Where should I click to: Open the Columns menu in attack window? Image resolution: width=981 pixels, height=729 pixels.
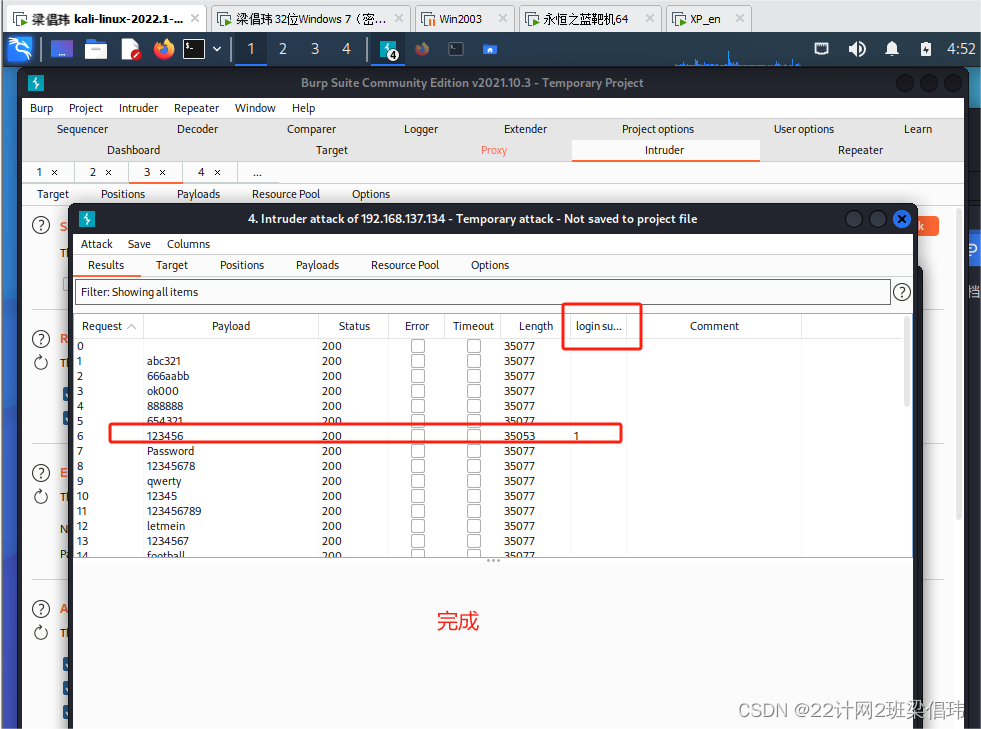click(188, 244)
